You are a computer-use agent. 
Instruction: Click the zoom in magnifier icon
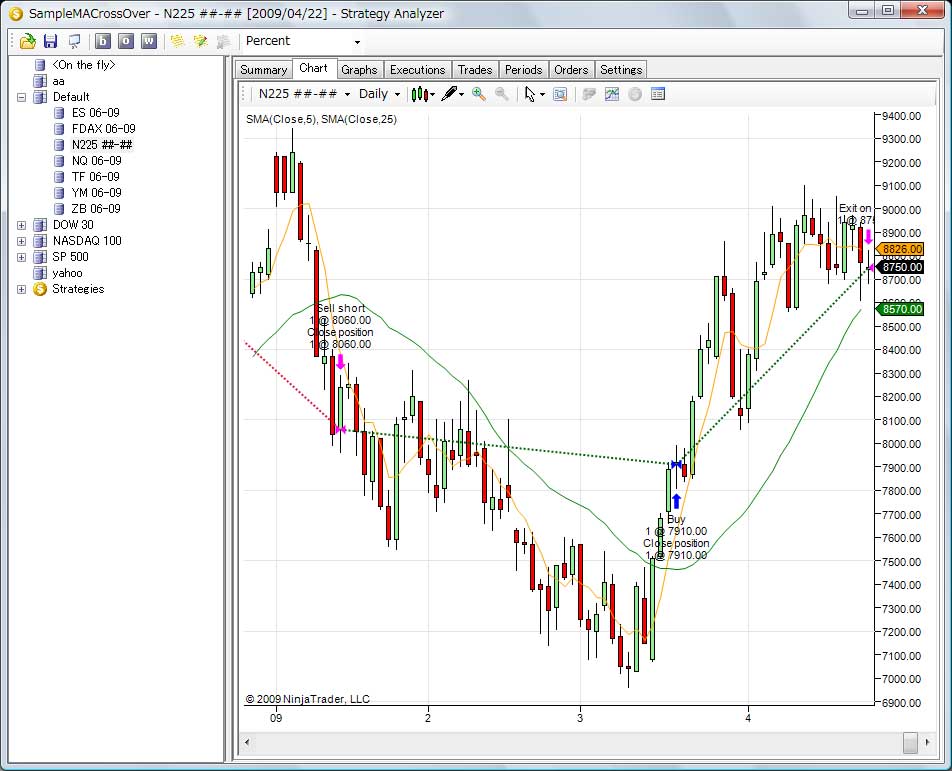[x=478, y=94]
